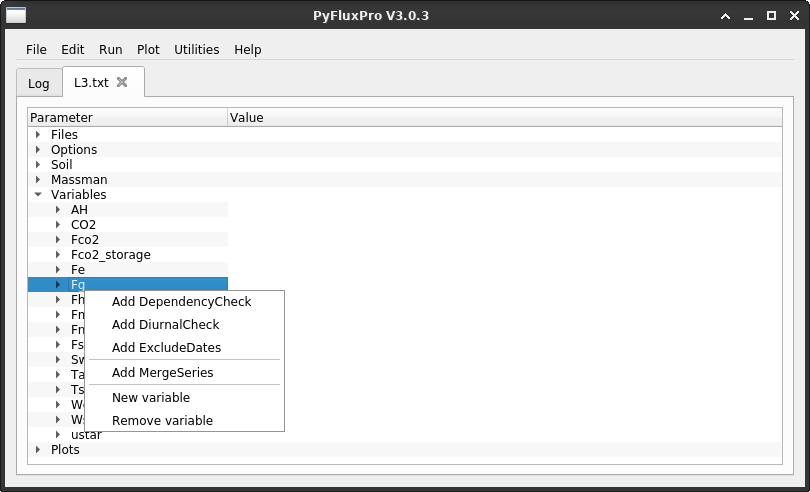Expand the Massman section arrow
810x492 pixels.
coord(38,179)
